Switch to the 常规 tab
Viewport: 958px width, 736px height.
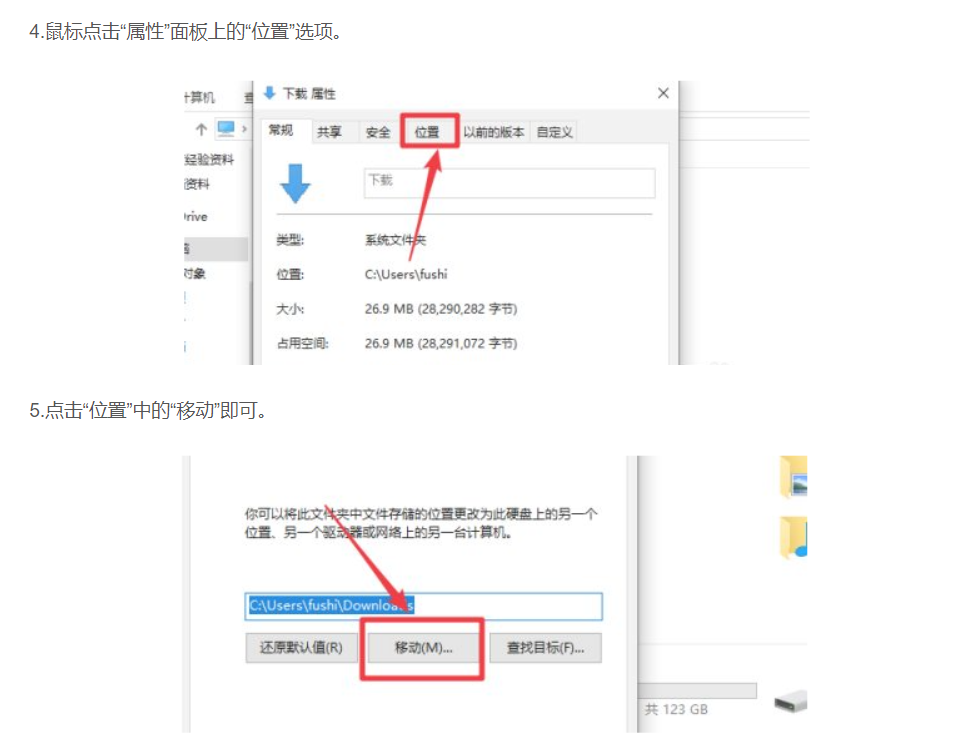(281, 130)
